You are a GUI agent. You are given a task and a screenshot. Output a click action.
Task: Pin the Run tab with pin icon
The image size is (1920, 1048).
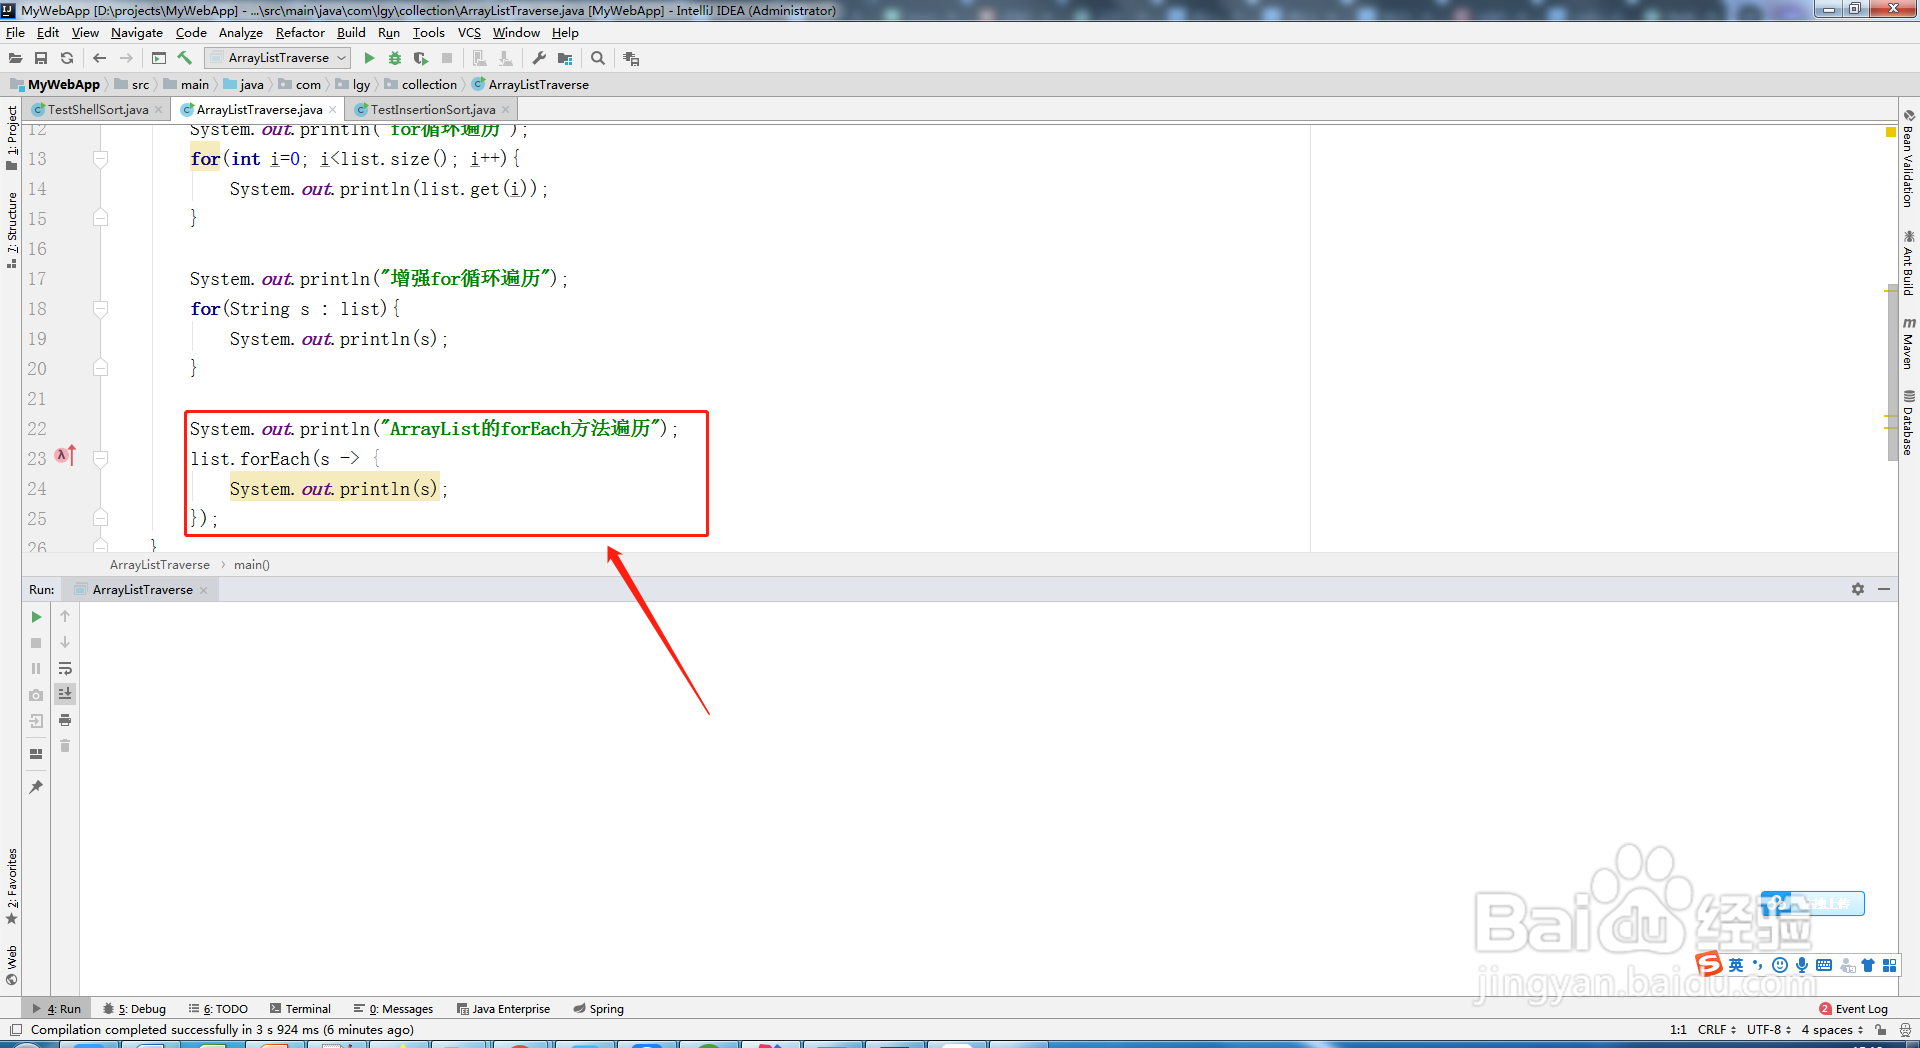click(x=37, y=787)
